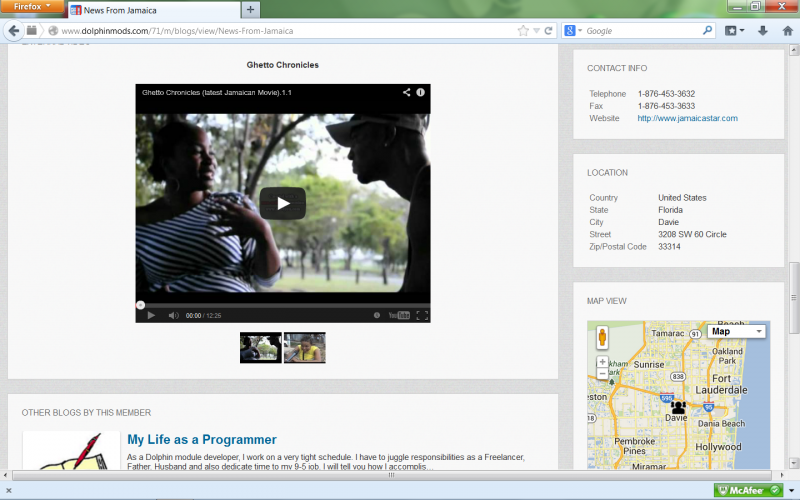The image size is (800, 500).
Task: Click the street value 3208 SW 60 Circle
Action: (692, 235)
